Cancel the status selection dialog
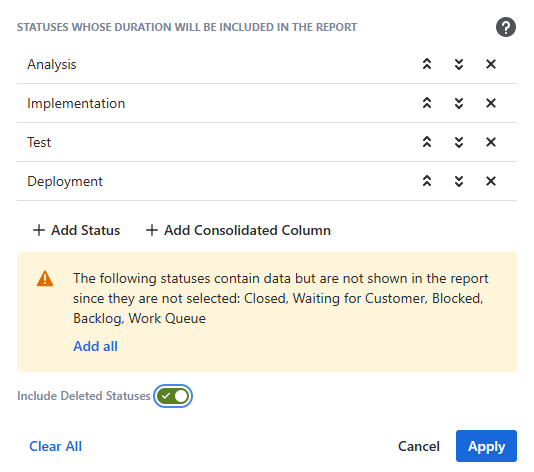The height and width of the screenshot is (472, 534). (419, 446)
